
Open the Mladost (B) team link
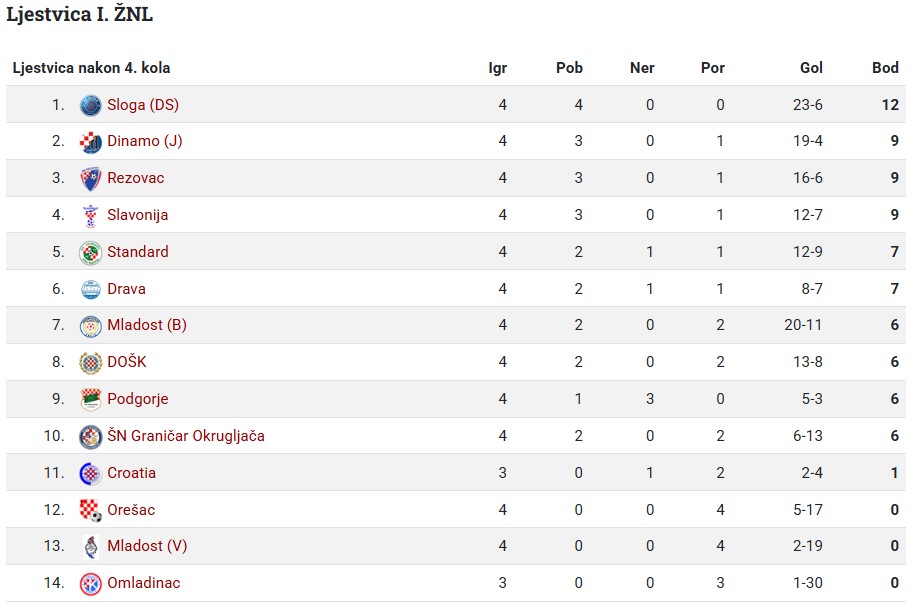tap(147, 325)
